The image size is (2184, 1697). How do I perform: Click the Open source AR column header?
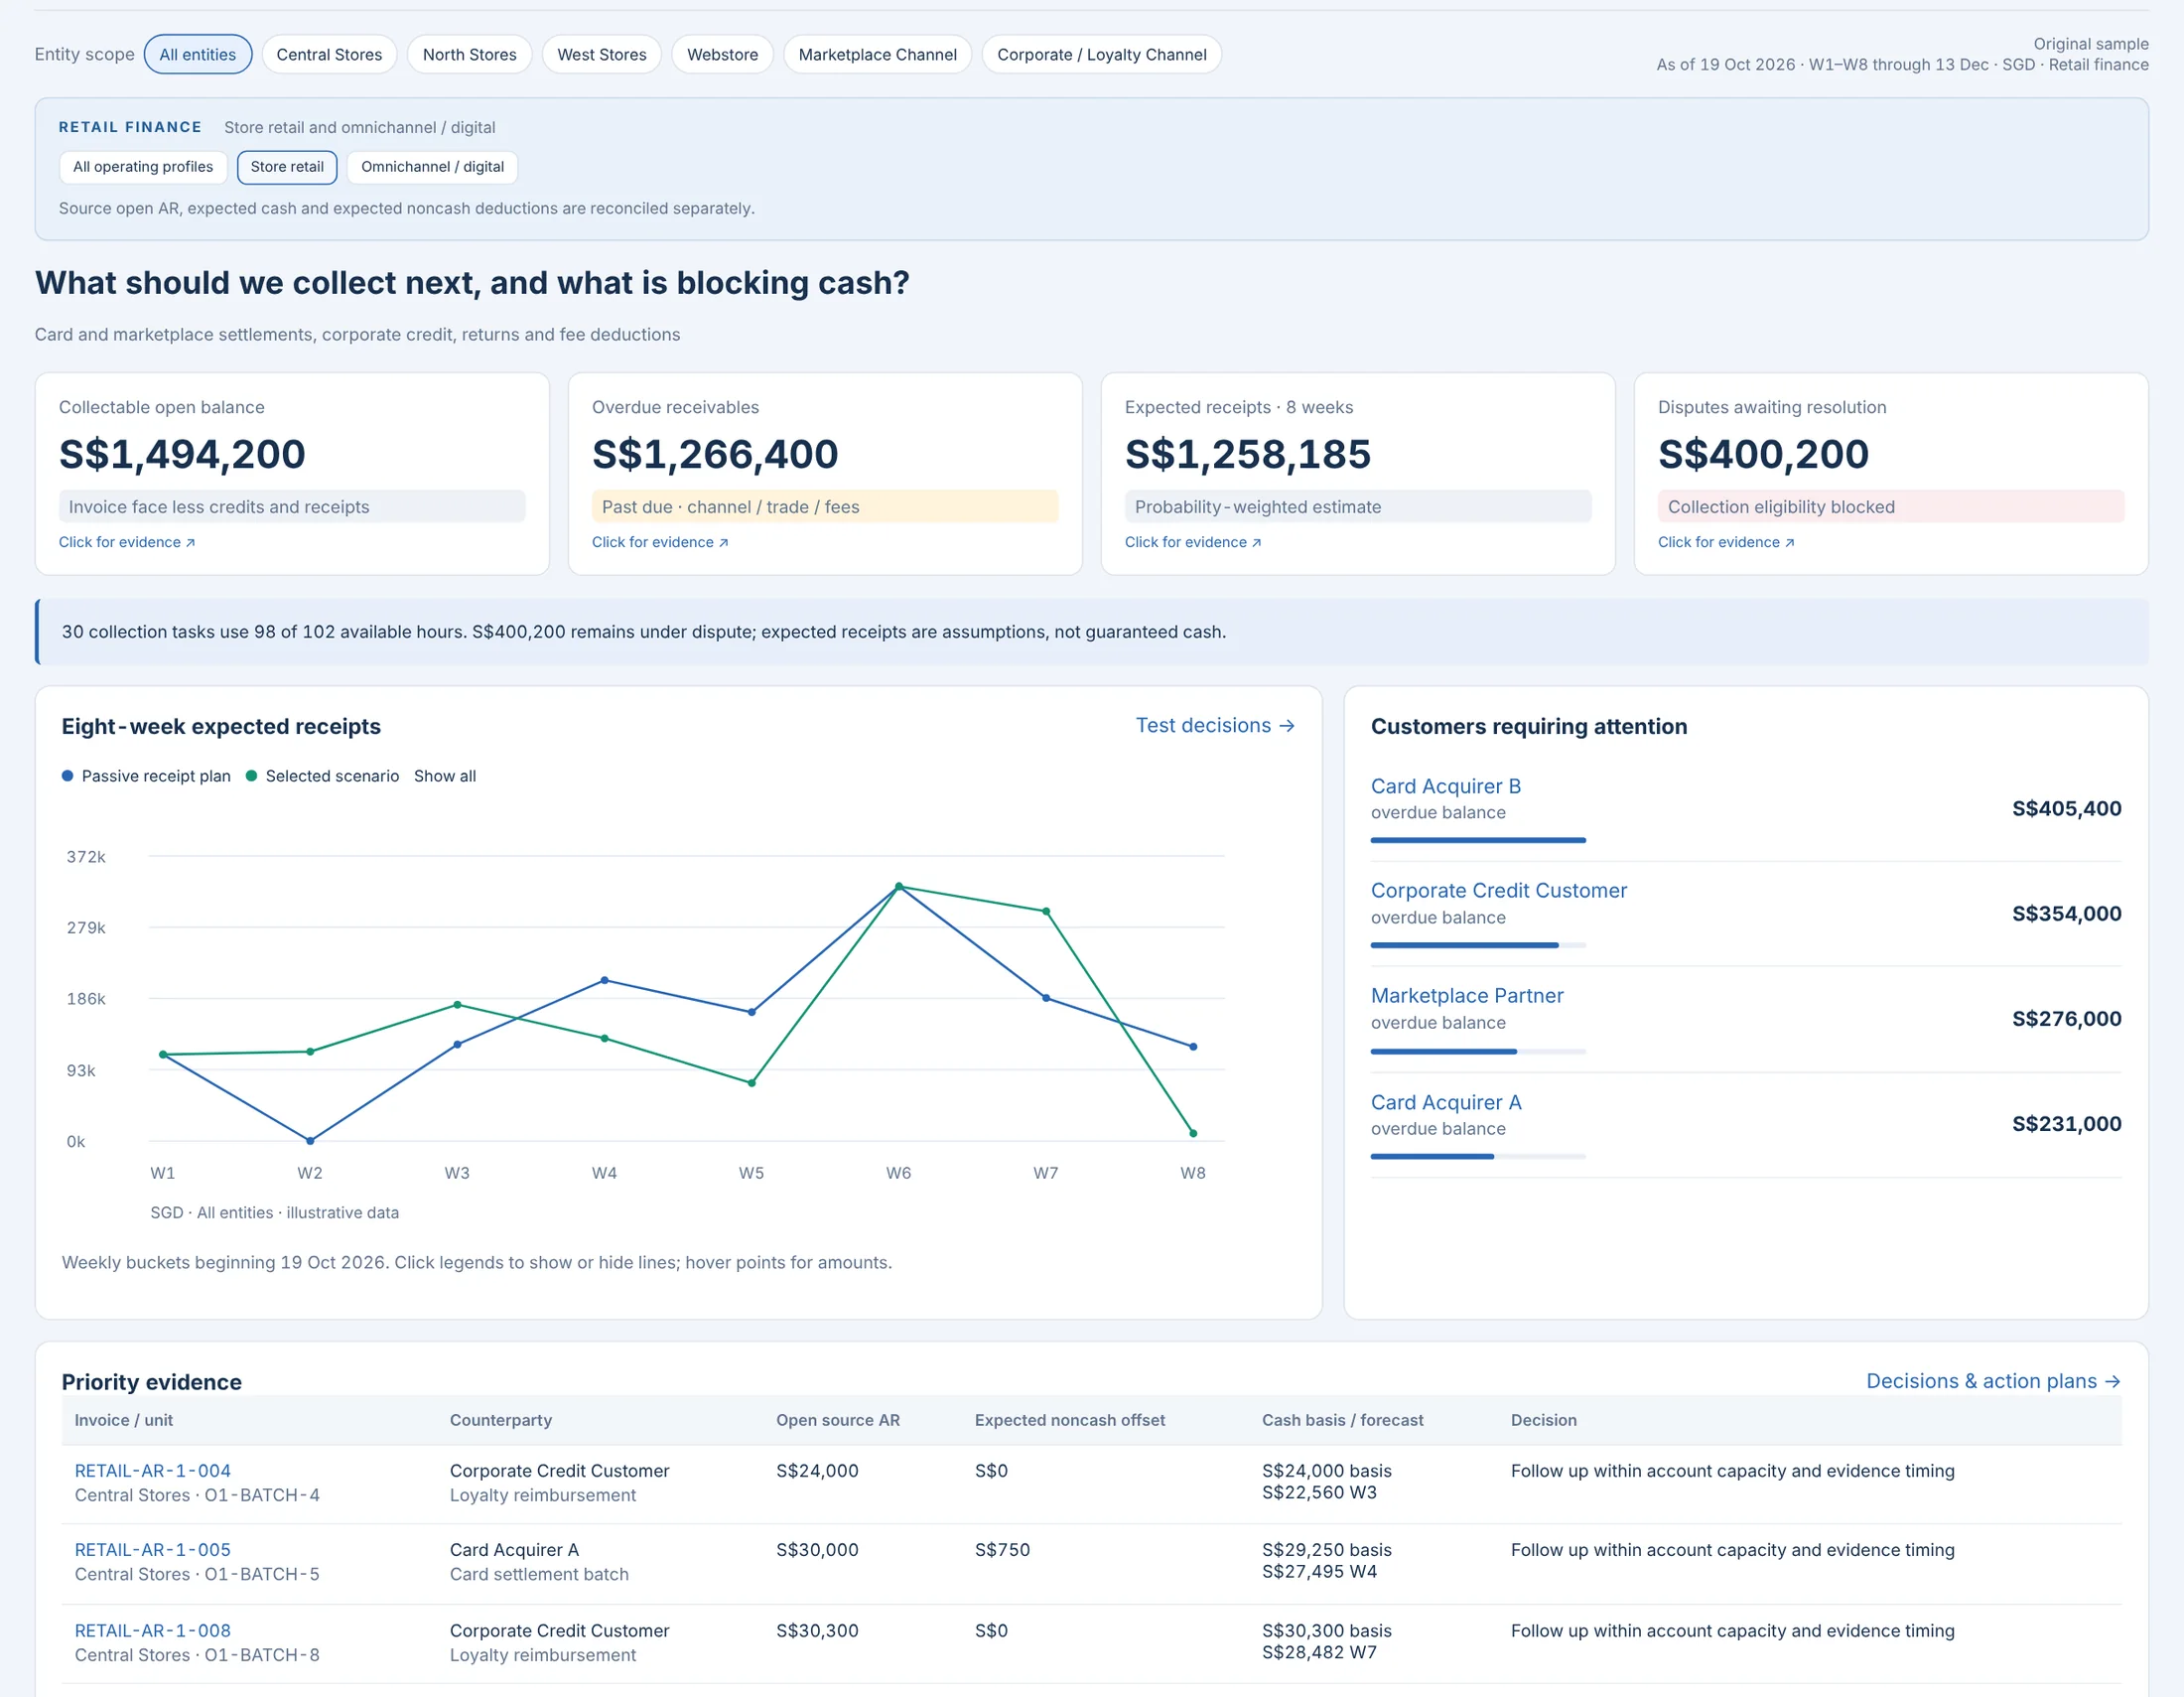838,1420
